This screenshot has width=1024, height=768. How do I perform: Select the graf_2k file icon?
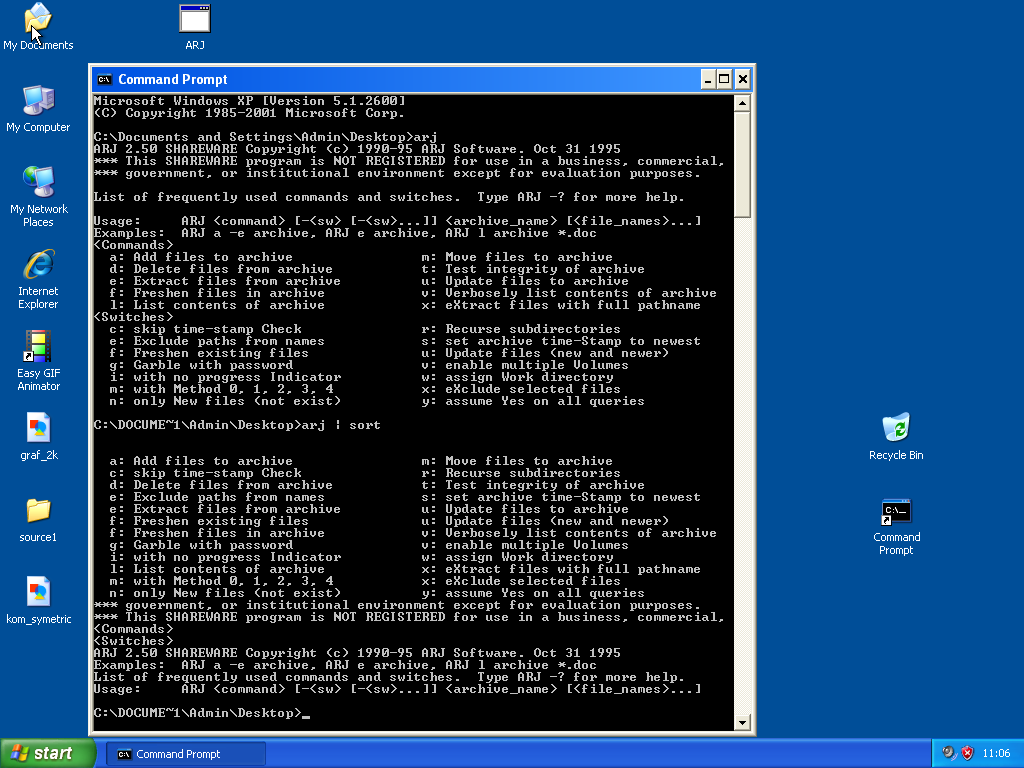(x=38, y=436)
